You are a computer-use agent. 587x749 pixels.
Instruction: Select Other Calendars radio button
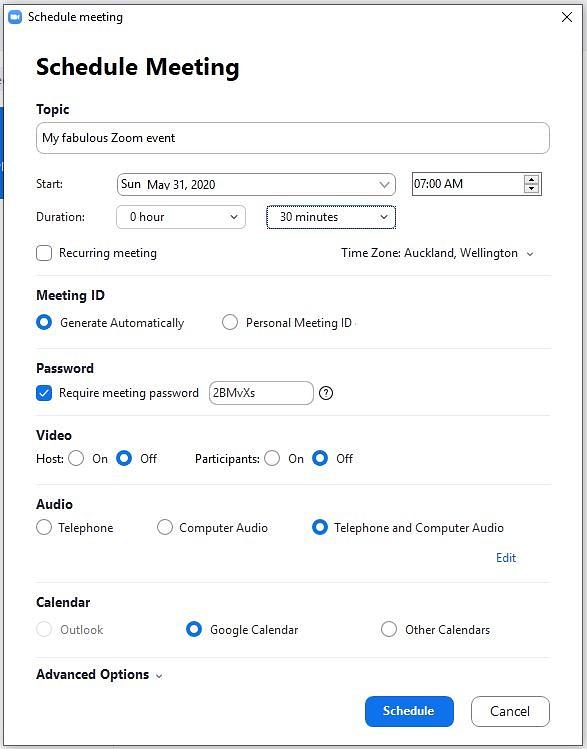(x=389, y=629)
